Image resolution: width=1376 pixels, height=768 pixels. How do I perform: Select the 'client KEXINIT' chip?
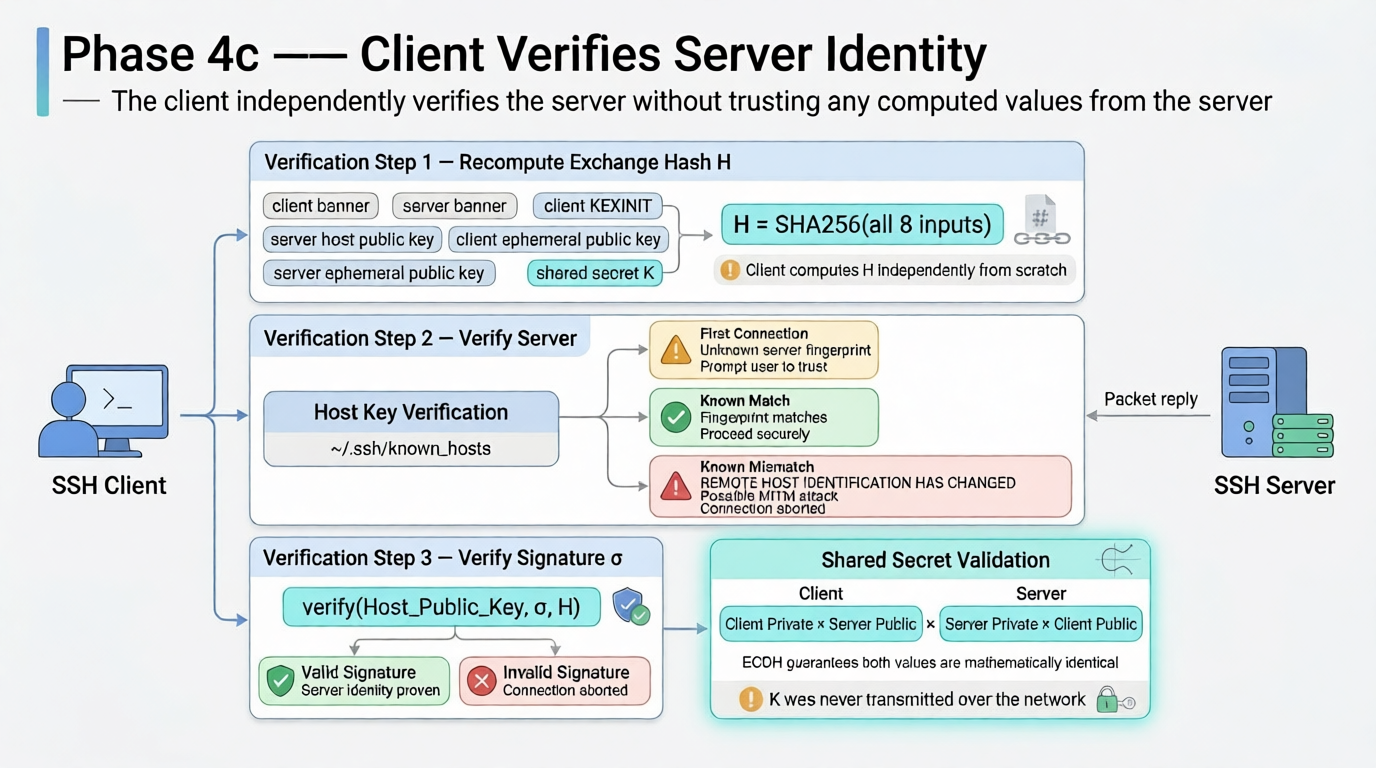click(597, 206)
